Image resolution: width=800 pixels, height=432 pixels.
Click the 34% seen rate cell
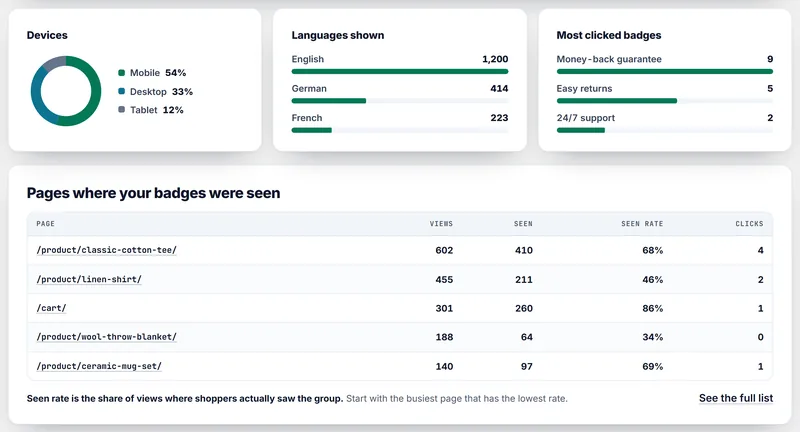coord(653,337)
